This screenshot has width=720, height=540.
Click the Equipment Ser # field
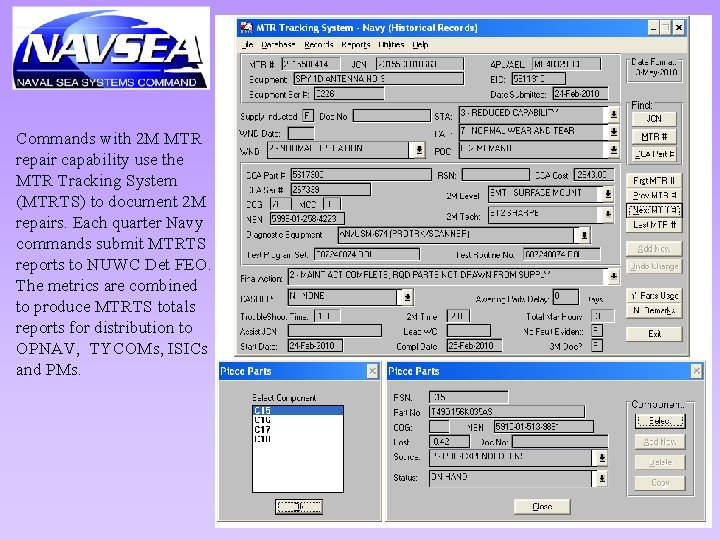pos(349,94)
